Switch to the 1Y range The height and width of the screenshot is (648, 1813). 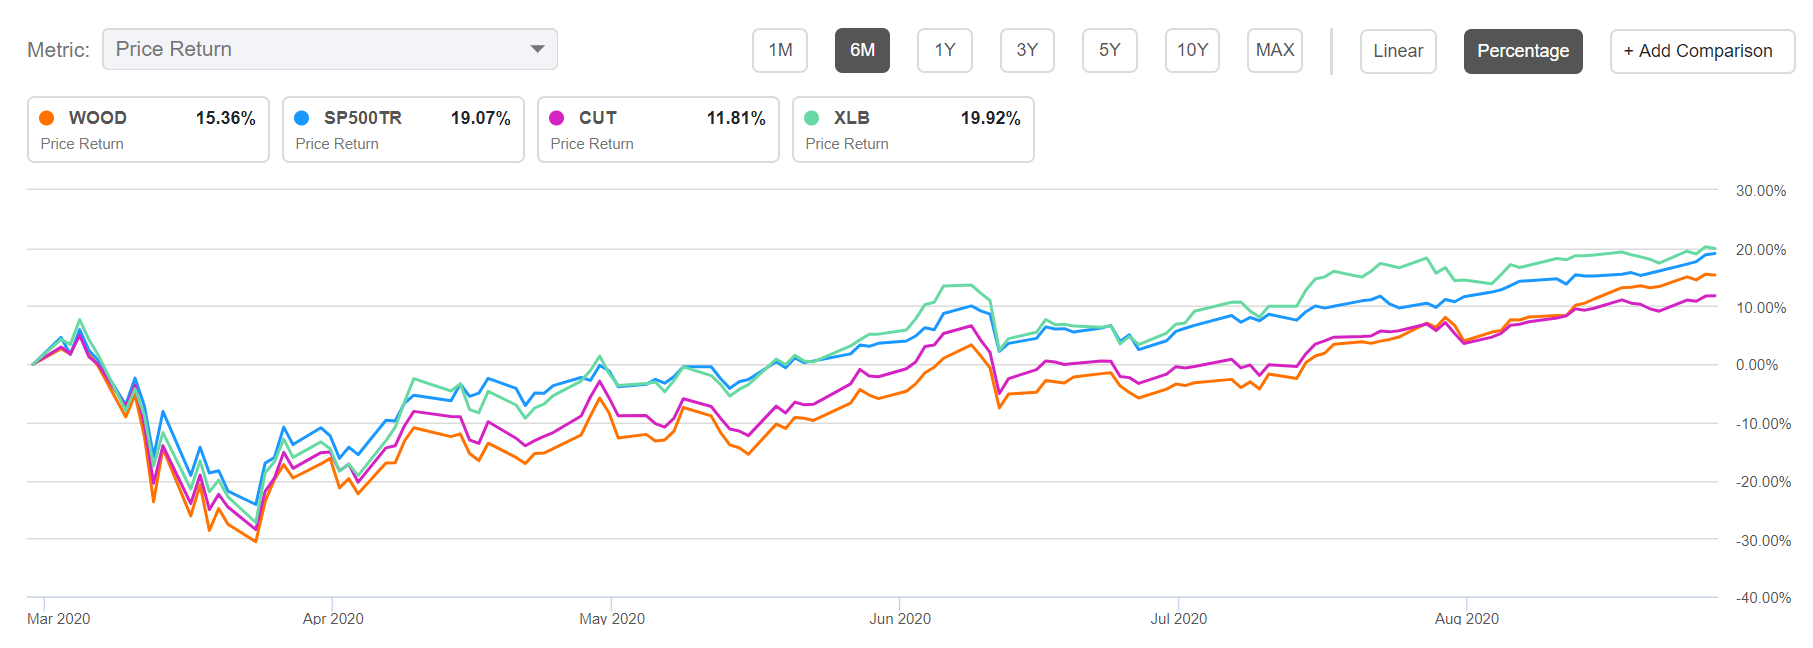[x=944, y=51]
